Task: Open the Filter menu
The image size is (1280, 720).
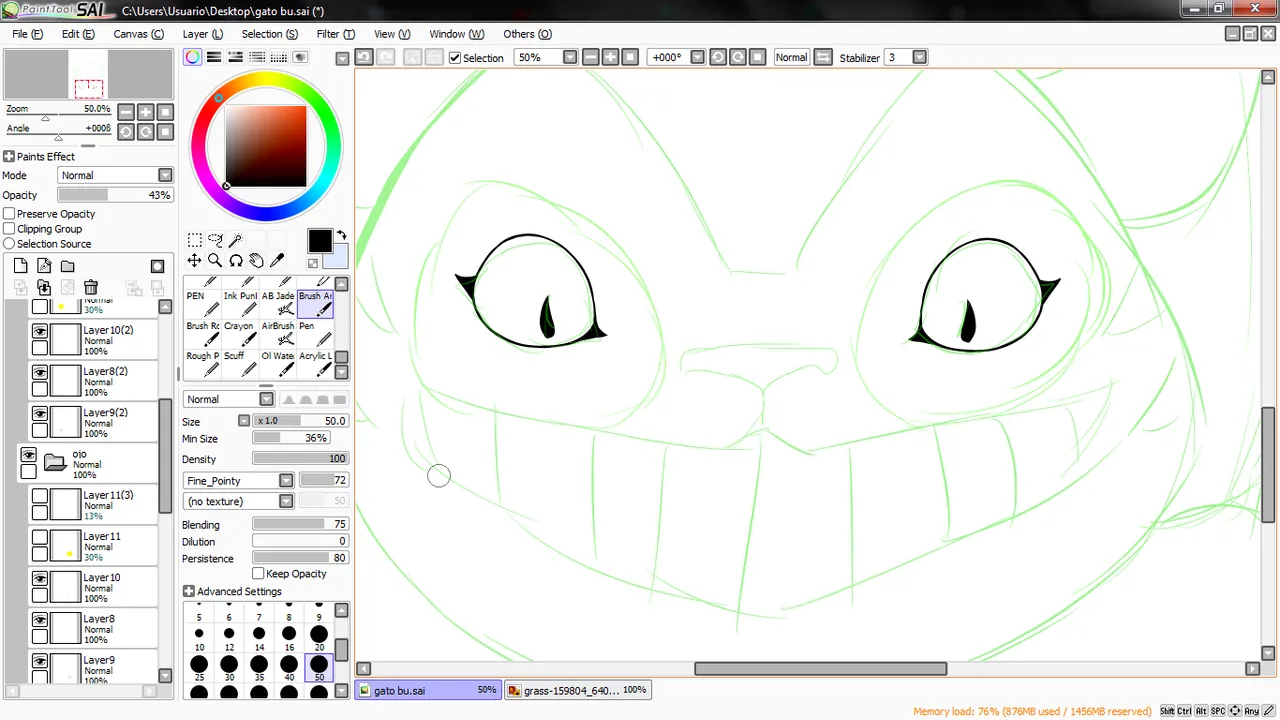Action: click(335, 34)
